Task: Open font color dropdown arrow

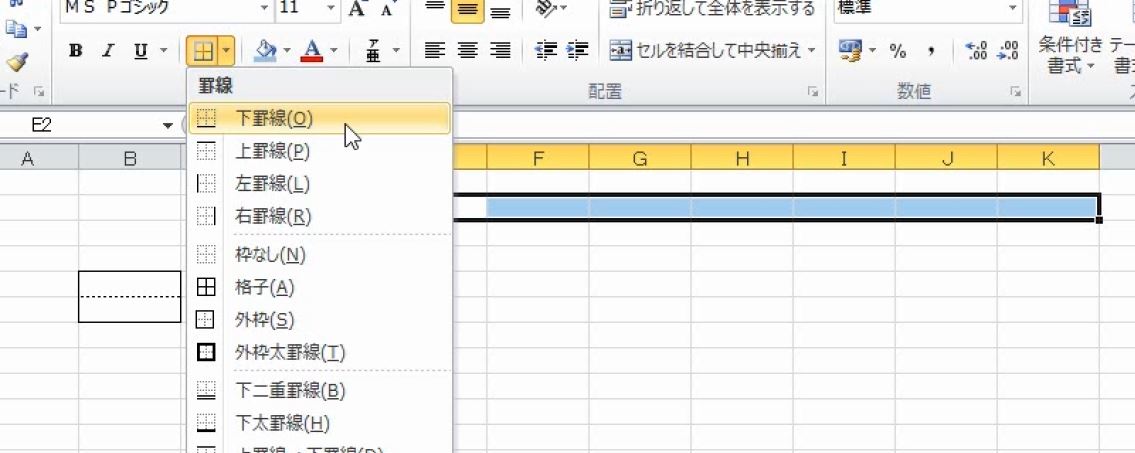Action: 334,51
